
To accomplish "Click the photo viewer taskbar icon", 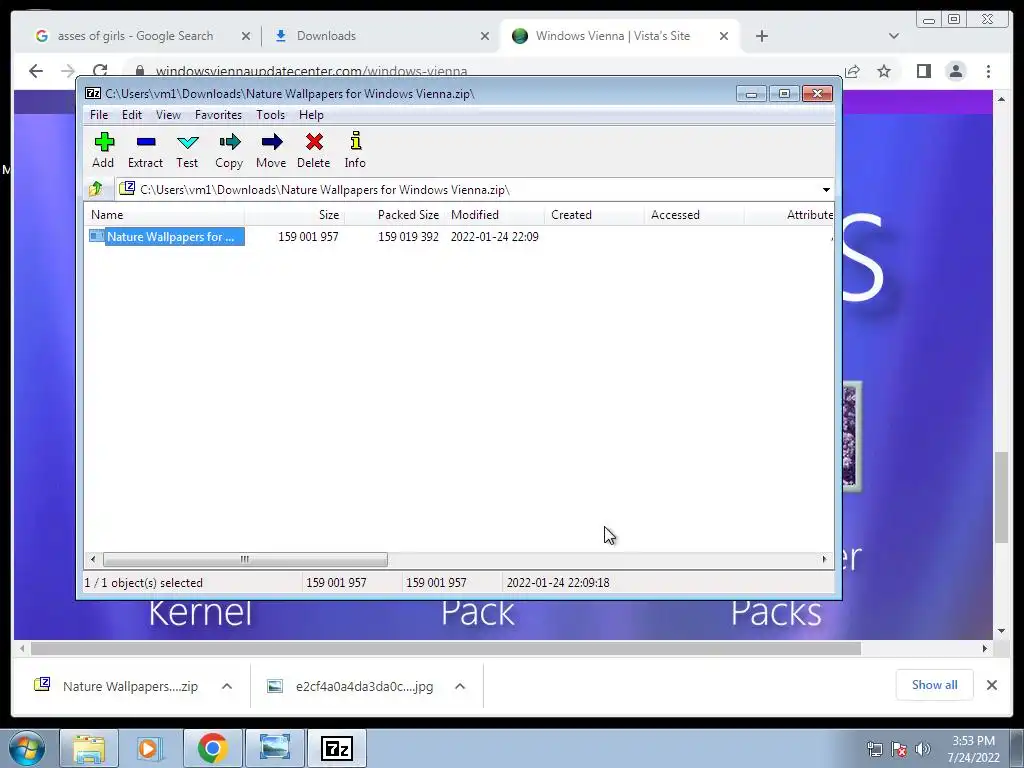I will tap(275, 748).
